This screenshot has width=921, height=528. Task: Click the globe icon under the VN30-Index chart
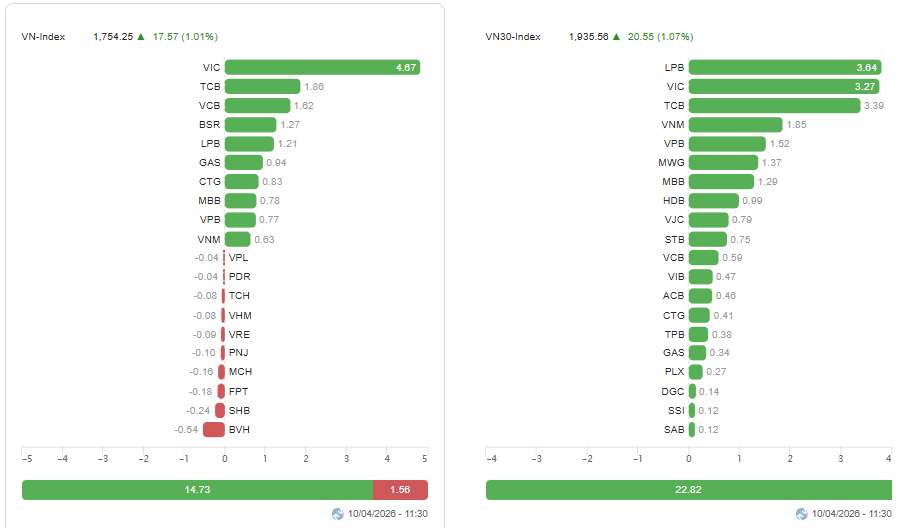click(802, 513)
